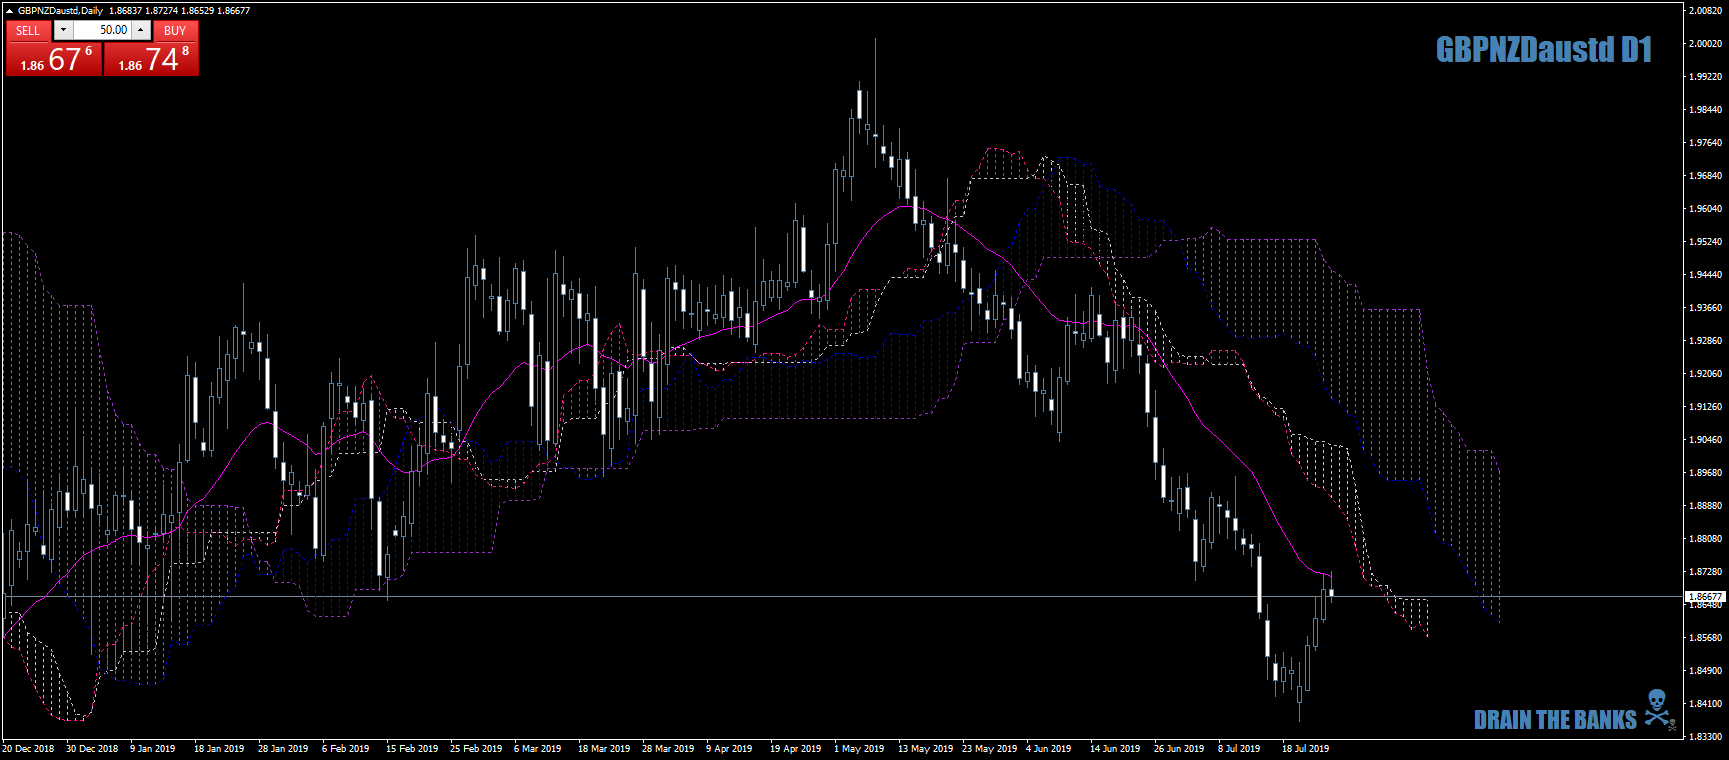Collapse the one-click trading panel triangle
This screenshot has height=760, width=1729.
(10, 11)
